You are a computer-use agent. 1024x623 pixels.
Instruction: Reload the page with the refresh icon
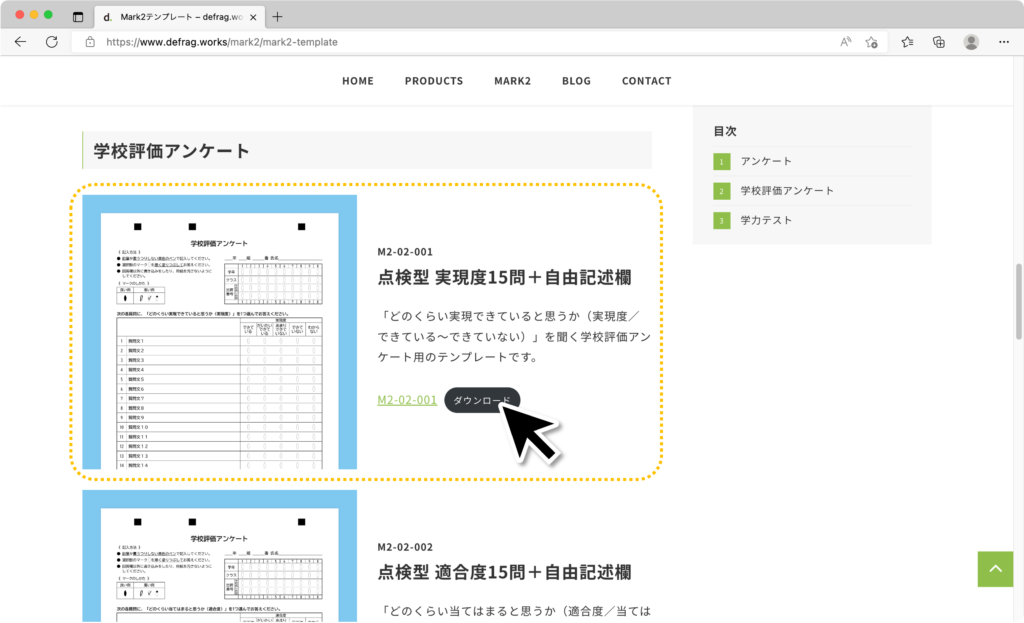(x=52, y=42)
